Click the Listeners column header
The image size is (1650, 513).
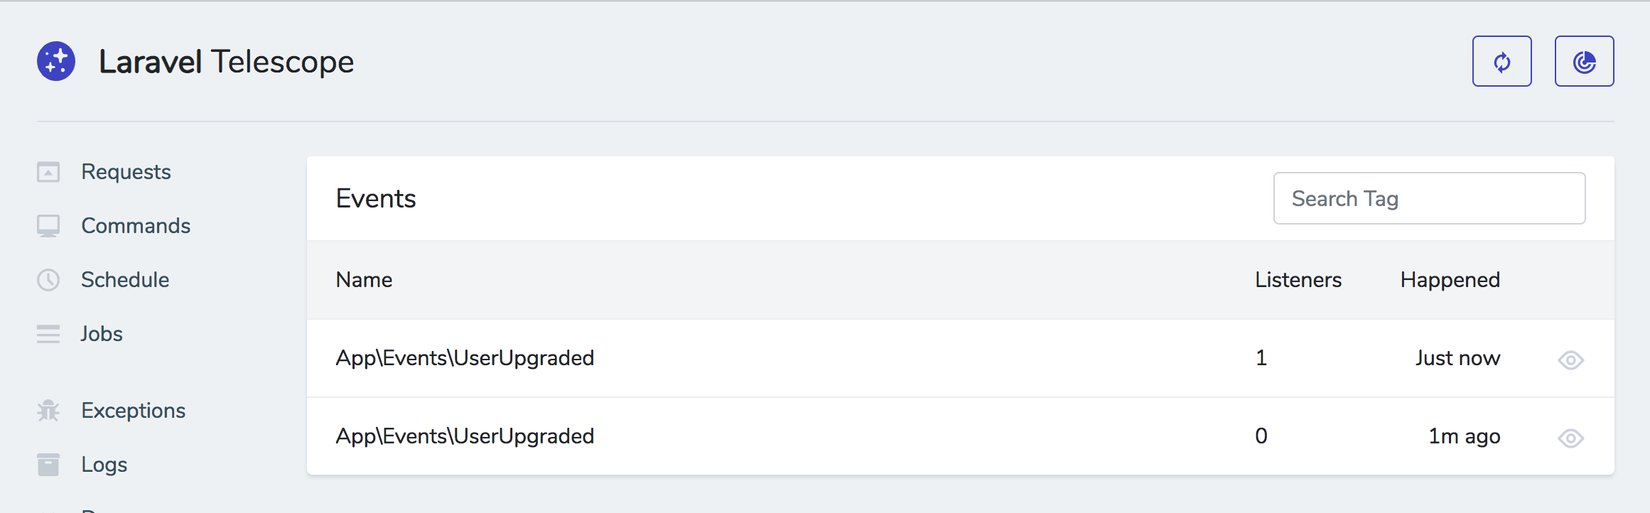pyautogui.click(x=1297, y=280)
